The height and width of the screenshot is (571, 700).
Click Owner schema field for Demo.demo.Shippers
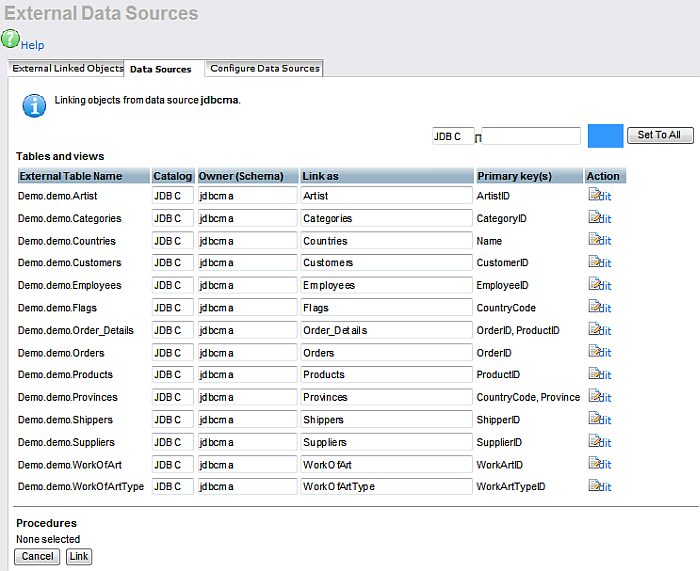246,420
